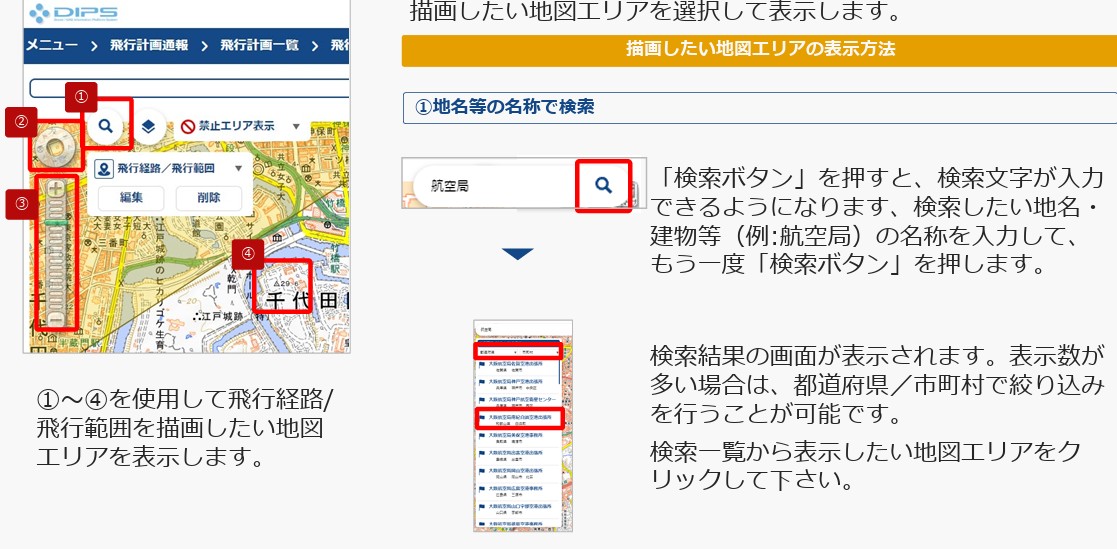
Task: Click the DIPS logo
Action: pos(73,13)
